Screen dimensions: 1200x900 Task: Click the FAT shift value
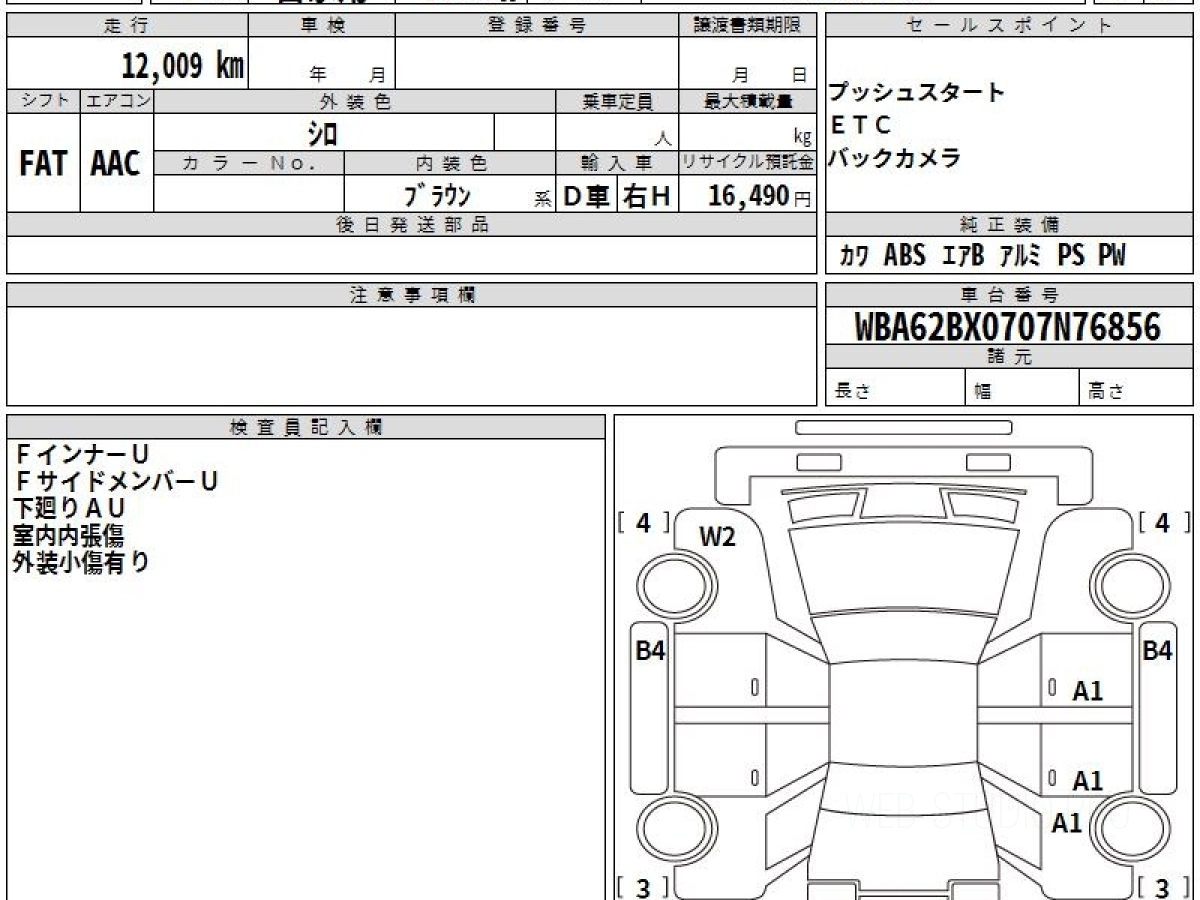pos(43,164)
